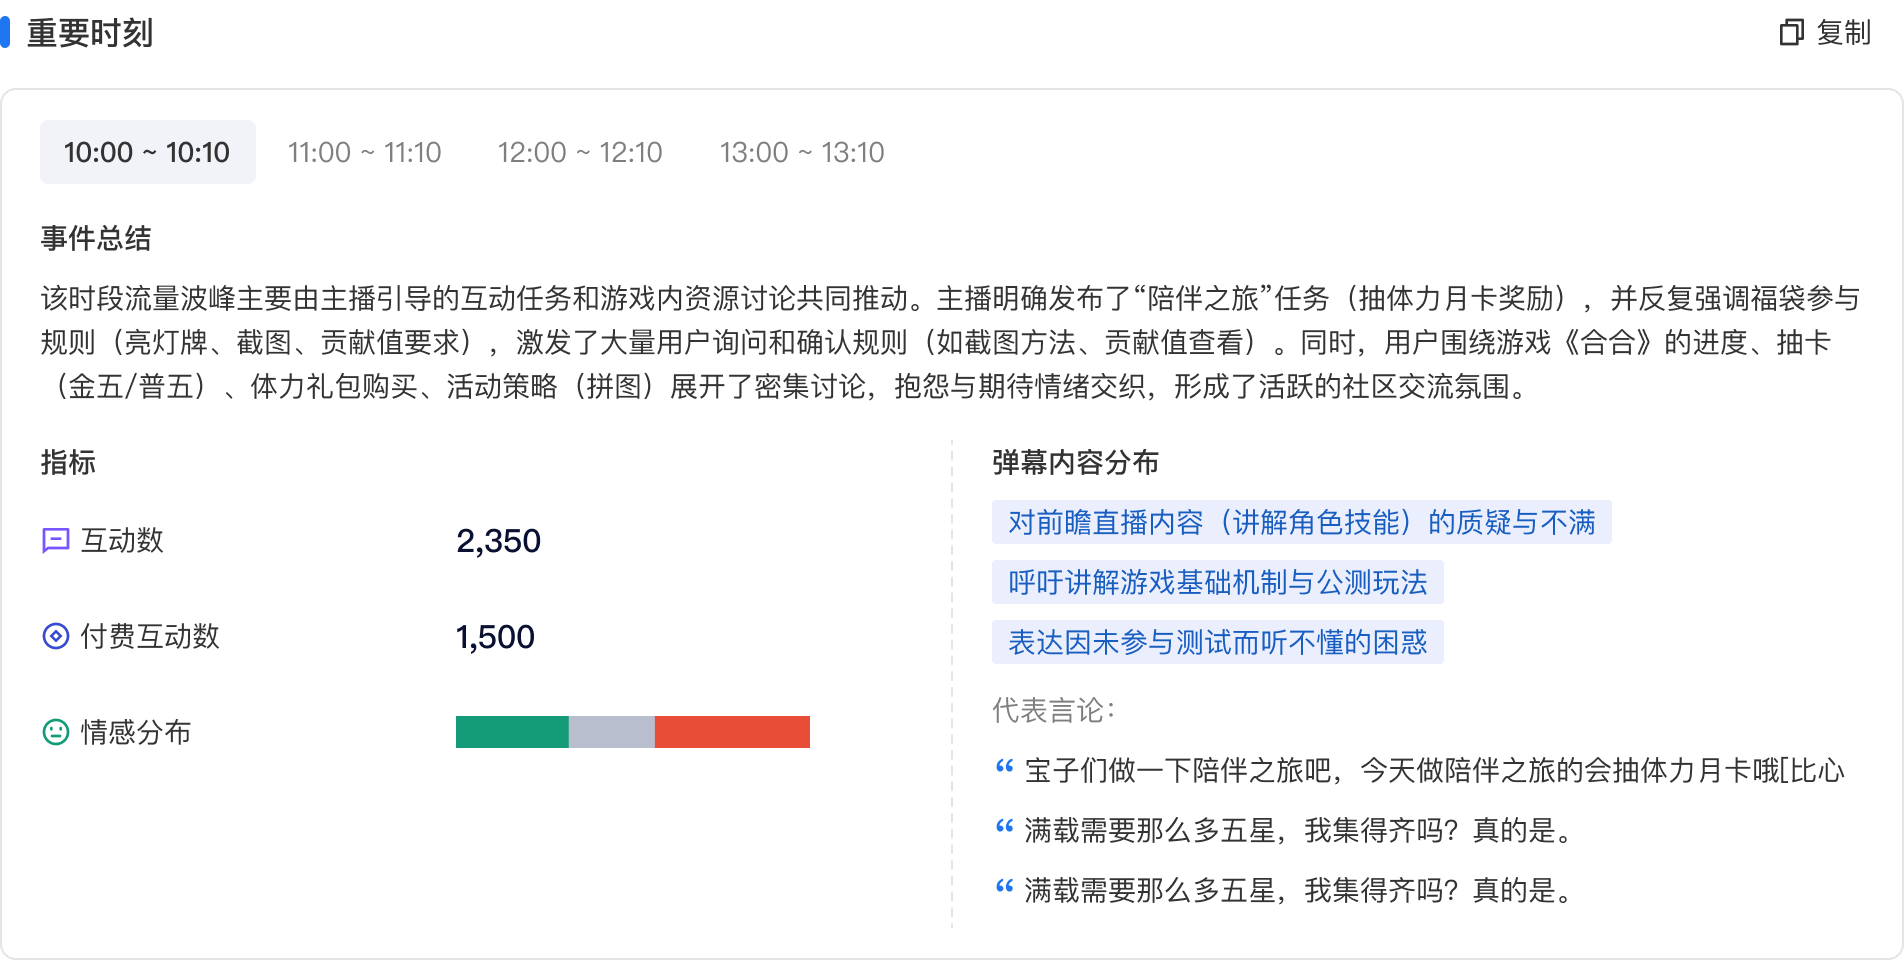Click the 重要时刻 section heading

click(90, 33)
